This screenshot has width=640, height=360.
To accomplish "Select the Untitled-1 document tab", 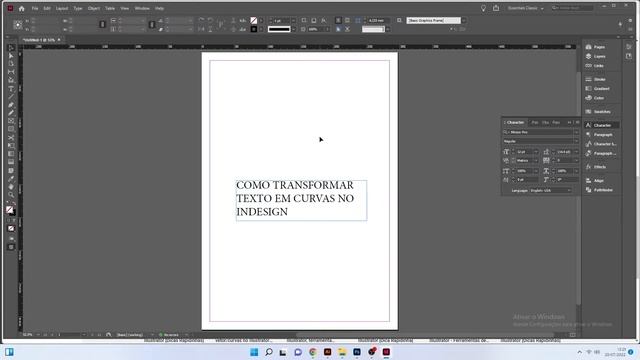I will [x=39, y=40].
